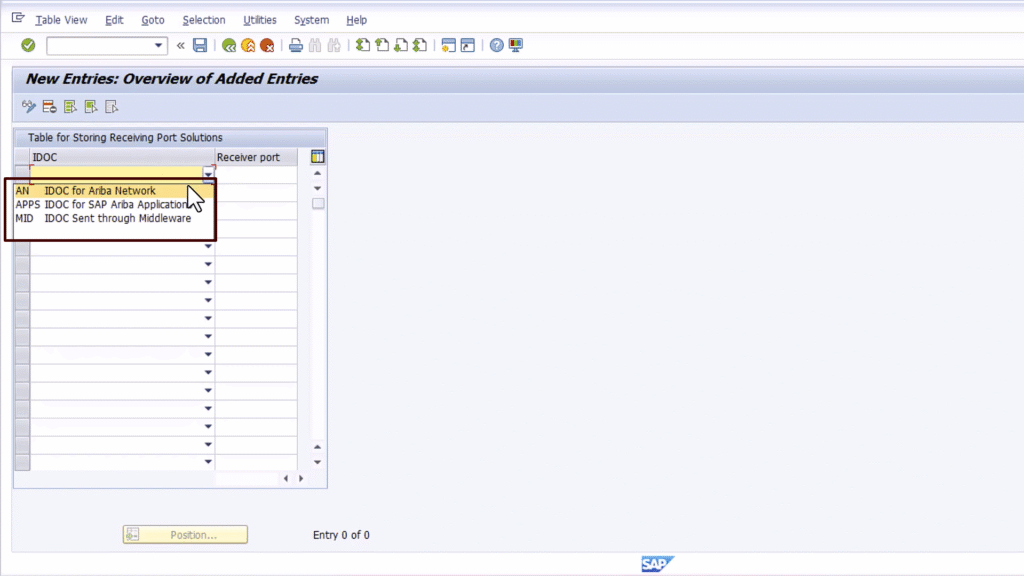Image resolution: width=1024 pixels, height=576 pixels.
Task: Toggle Change/Display mode with the glasses icon
Action: click(x=29, y=106)
